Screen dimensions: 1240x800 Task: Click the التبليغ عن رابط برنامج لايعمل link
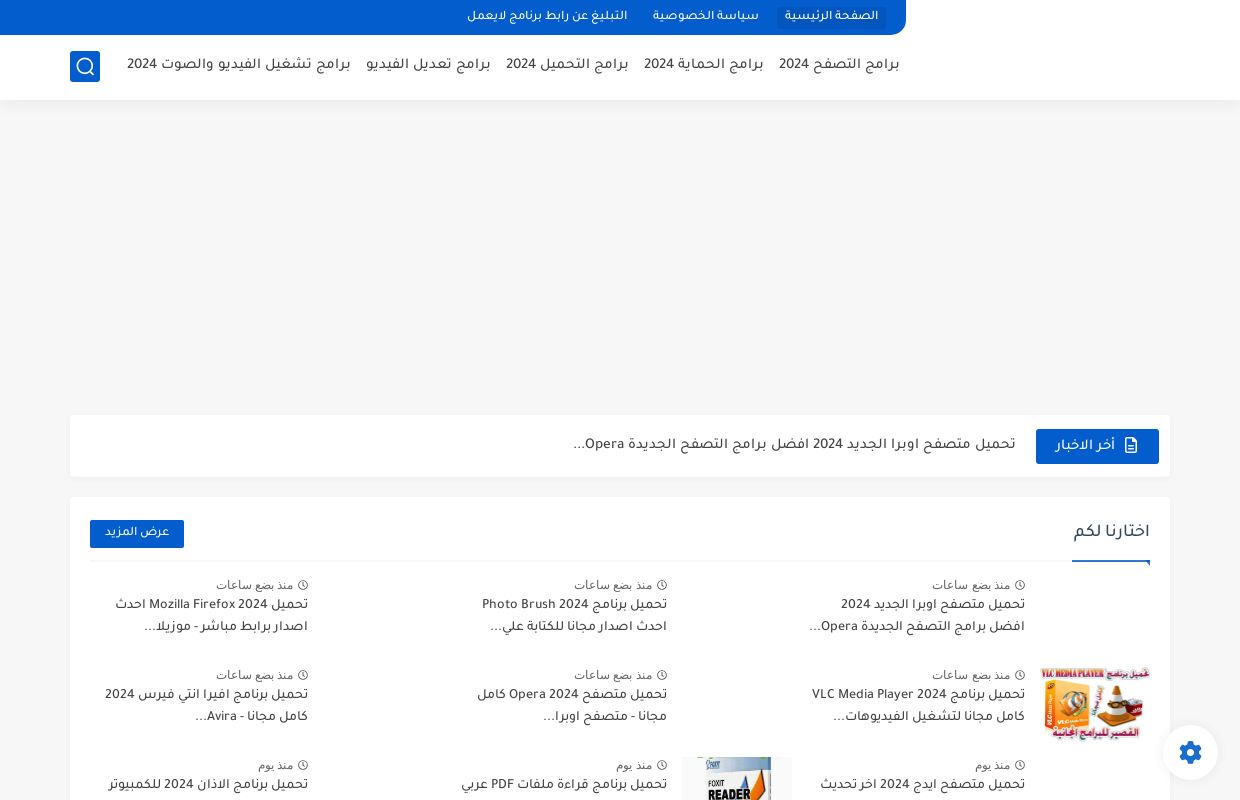tap(547, 16)
